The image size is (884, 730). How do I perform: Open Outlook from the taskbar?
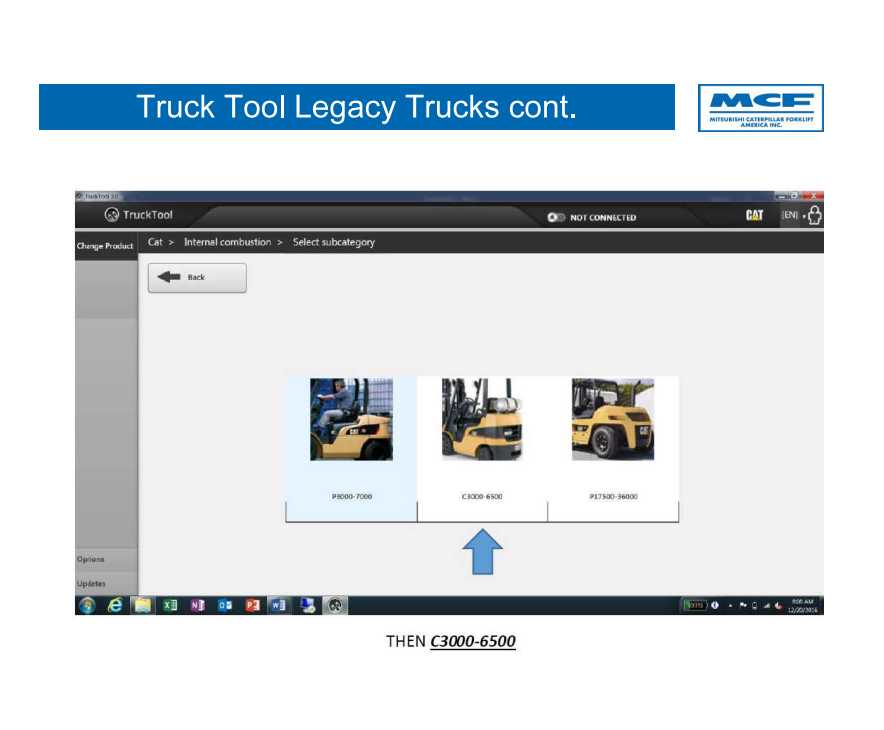click(225, 605)
